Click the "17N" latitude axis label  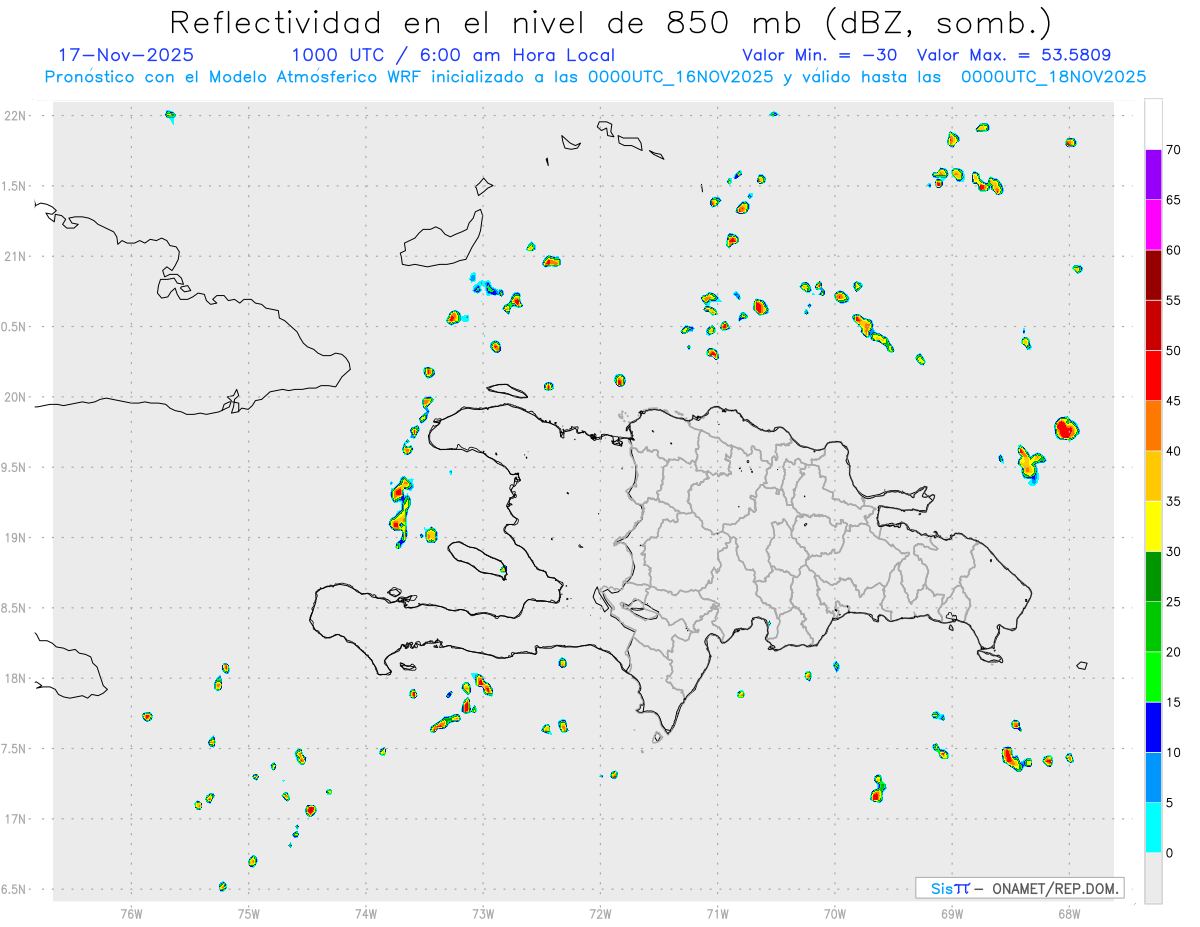(17, 819)
